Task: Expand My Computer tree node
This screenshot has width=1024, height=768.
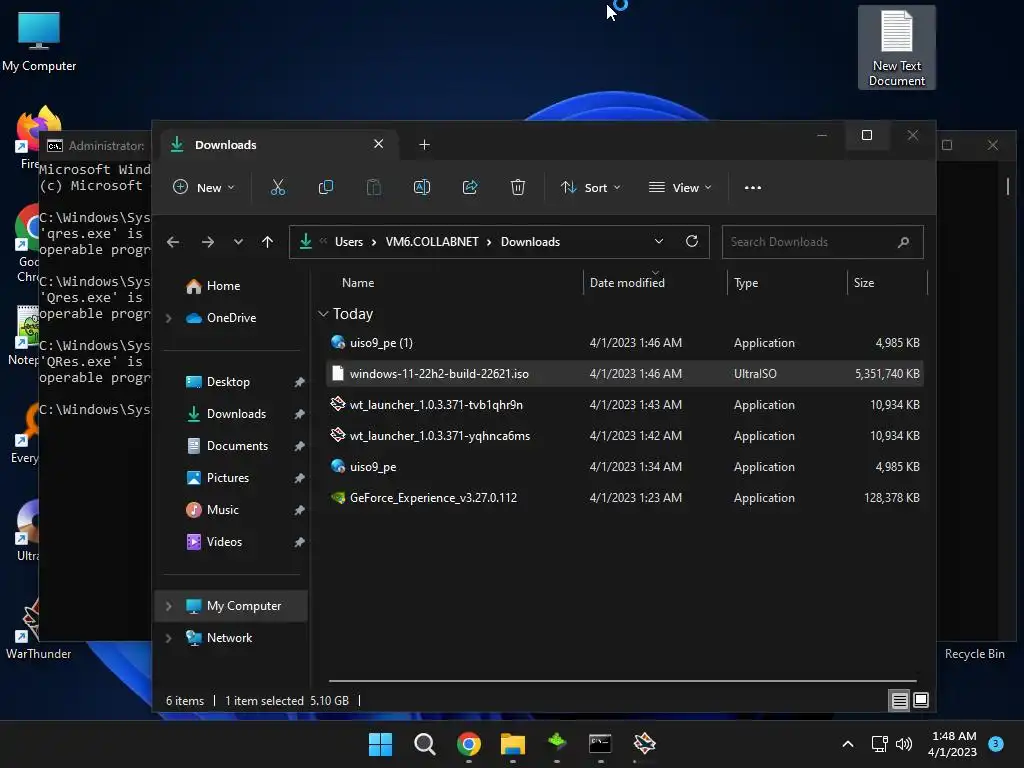Action: pos(168,606)
